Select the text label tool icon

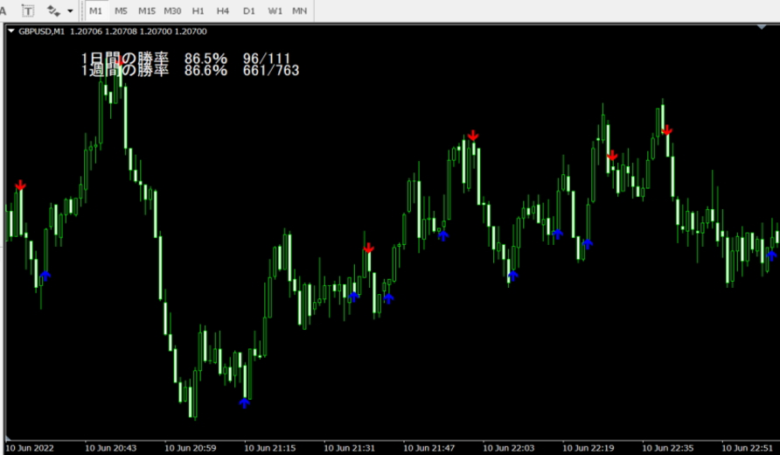pos(28,10)
